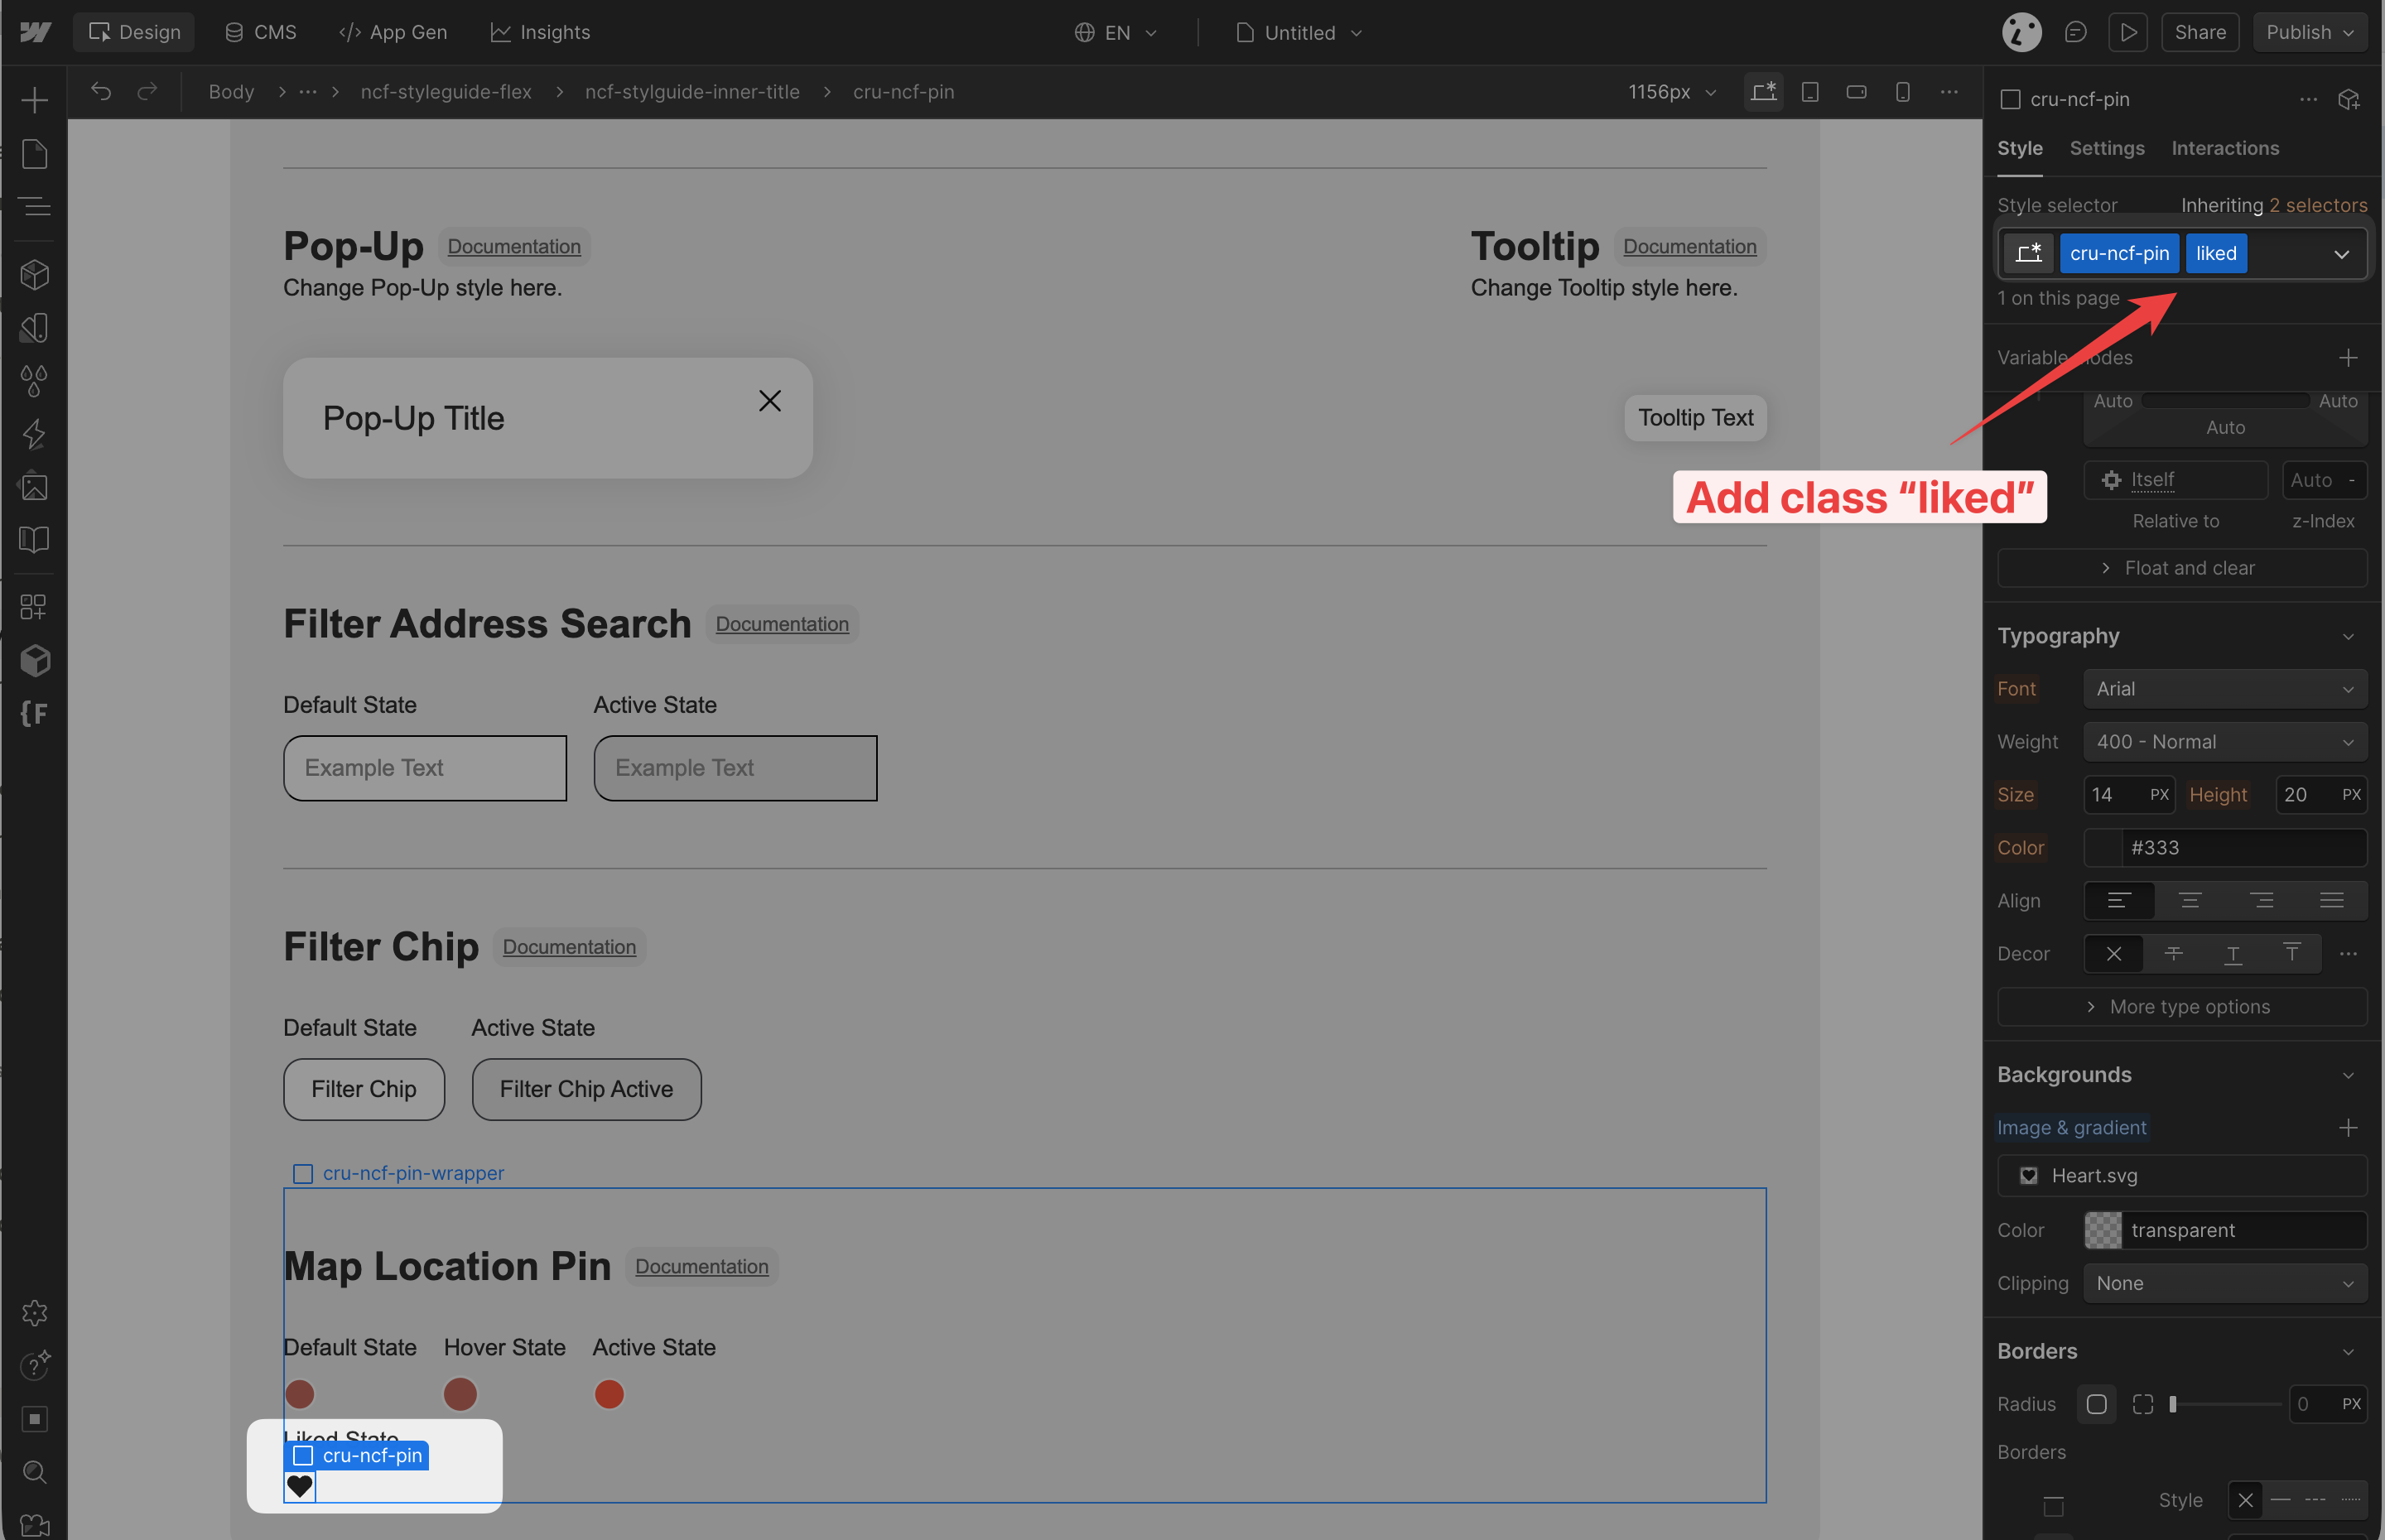Open the comments icon

click(x=2075, y=32)
